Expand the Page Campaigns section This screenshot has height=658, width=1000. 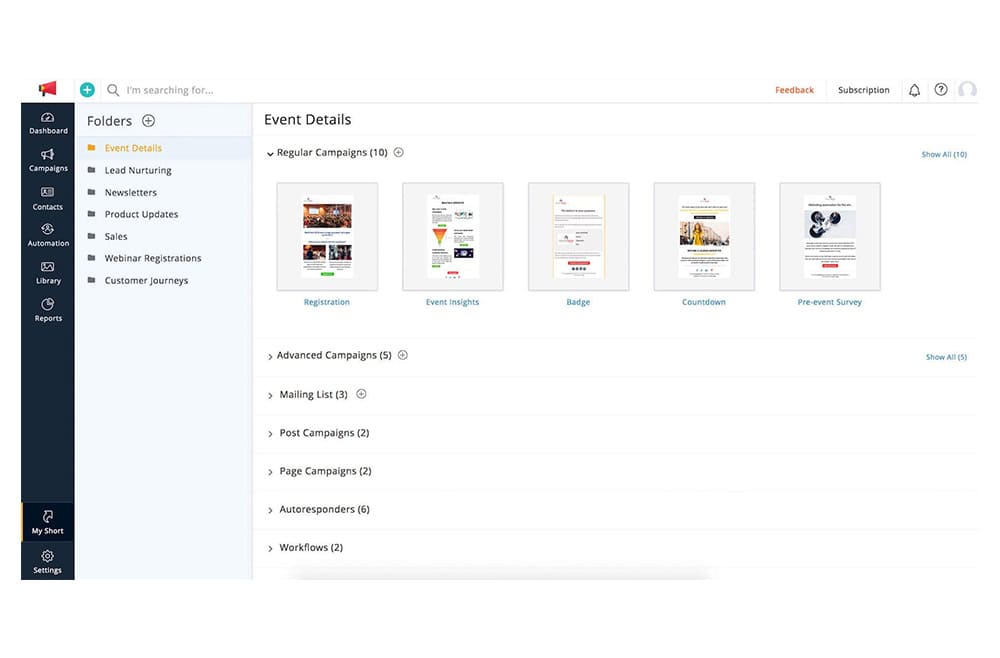tap(270, 472)
